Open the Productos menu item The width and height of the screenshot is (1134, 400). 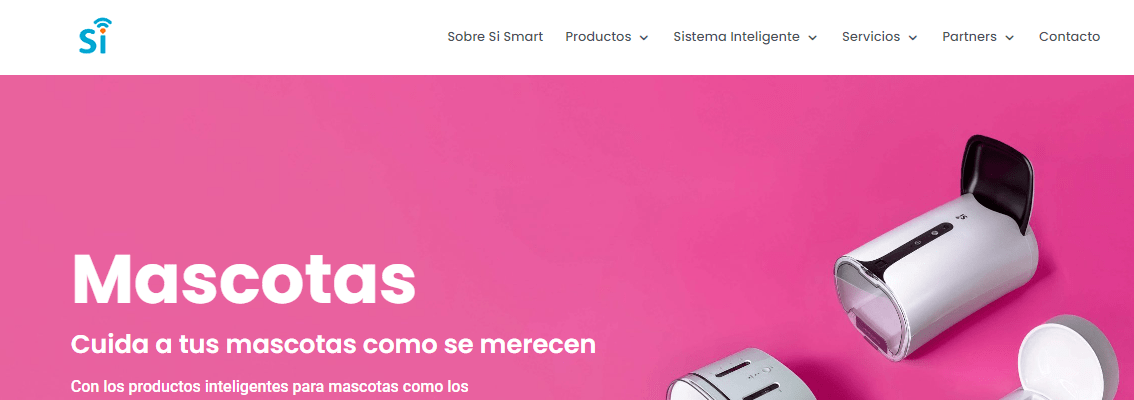(x=598, y=37)
